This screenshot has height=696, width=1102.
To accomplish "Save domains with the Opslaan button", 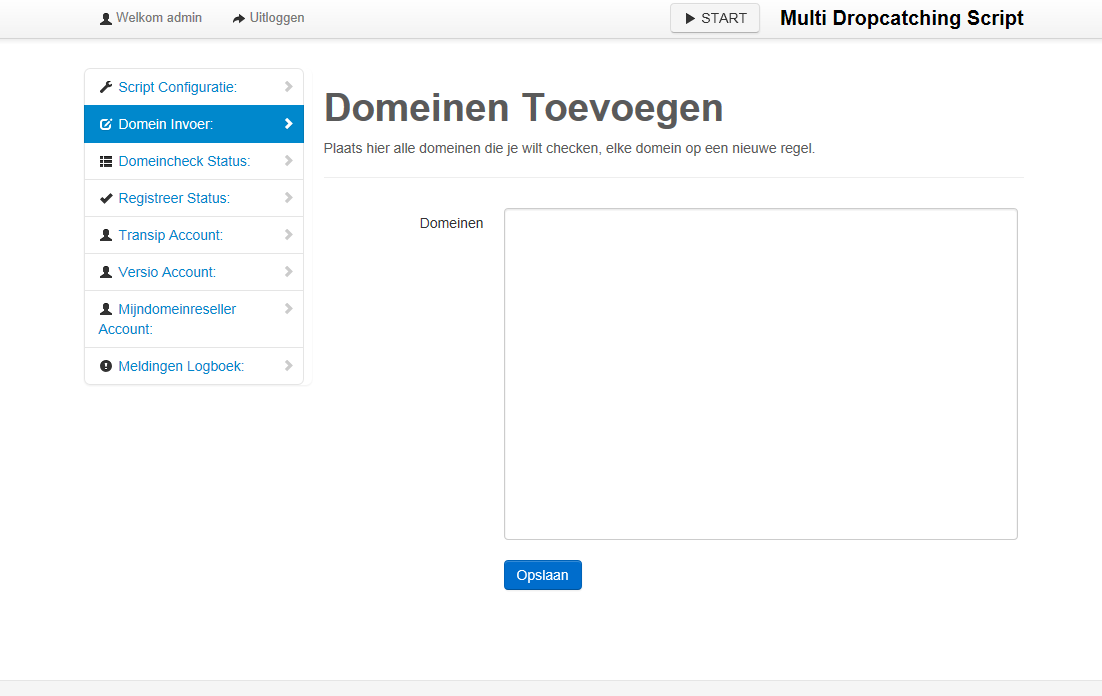I will click(x=542, y=575).
